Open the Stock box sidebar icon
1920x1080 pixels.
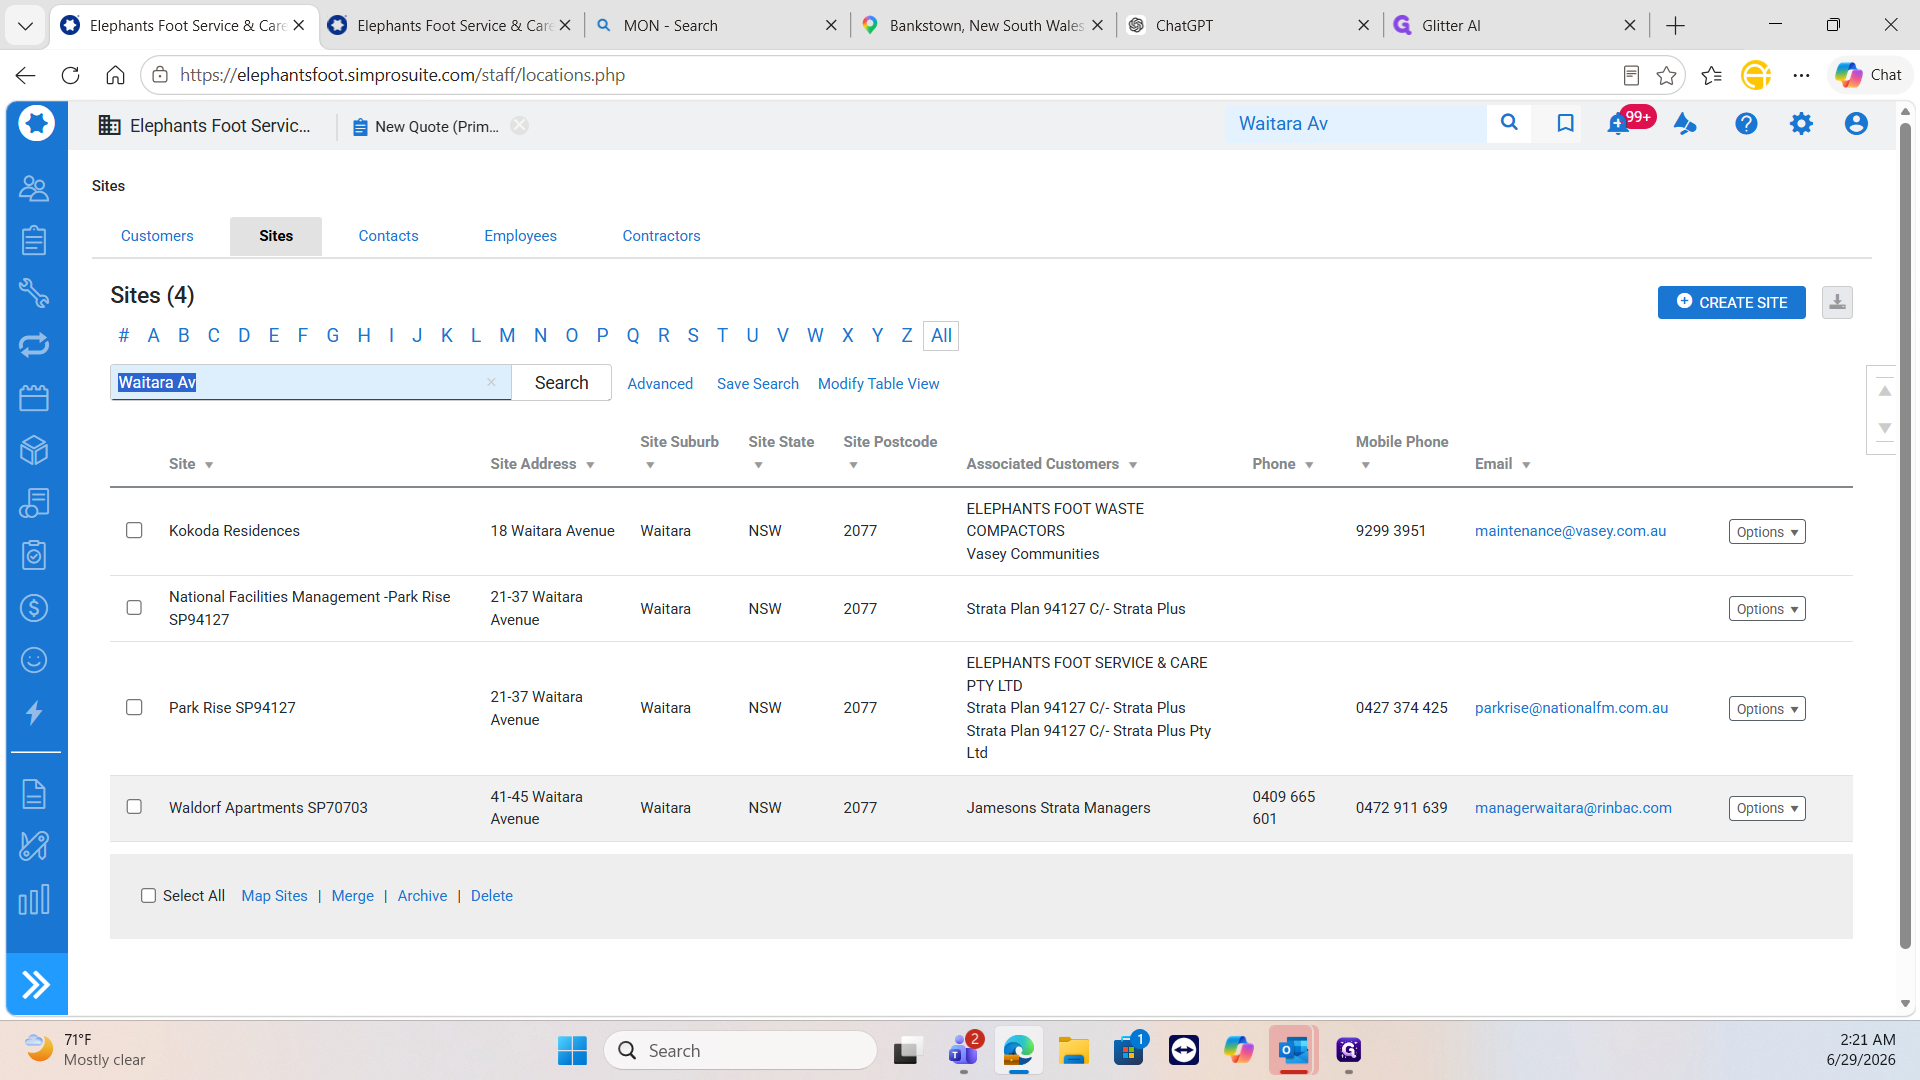coord(34,450)
